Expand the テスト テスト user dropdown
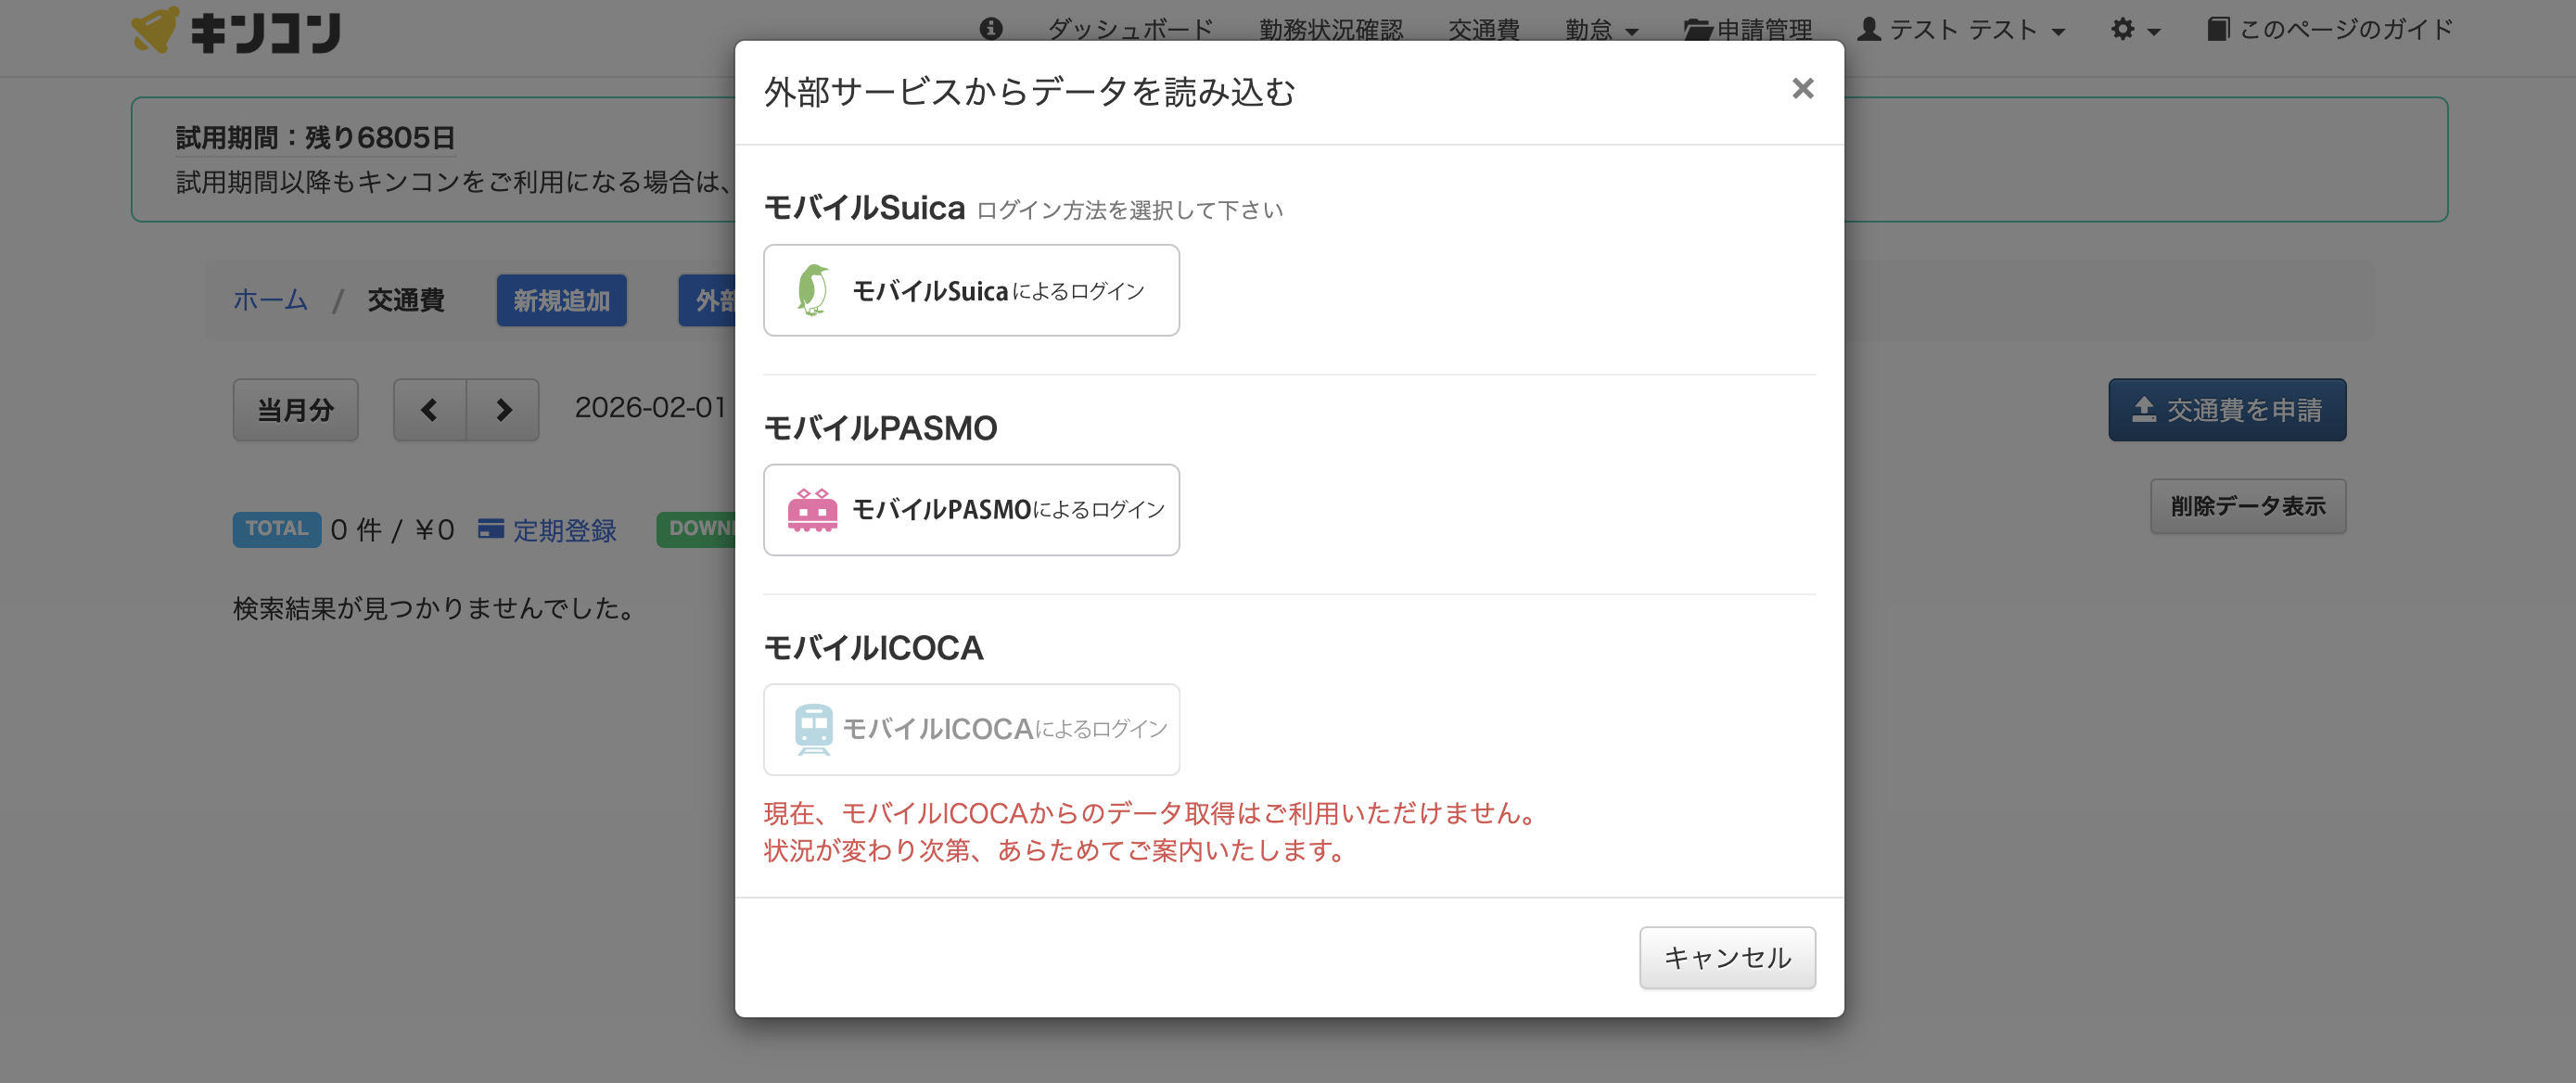The height and width of the screenshot is (1083, 2576). (x=1962, y=29)
